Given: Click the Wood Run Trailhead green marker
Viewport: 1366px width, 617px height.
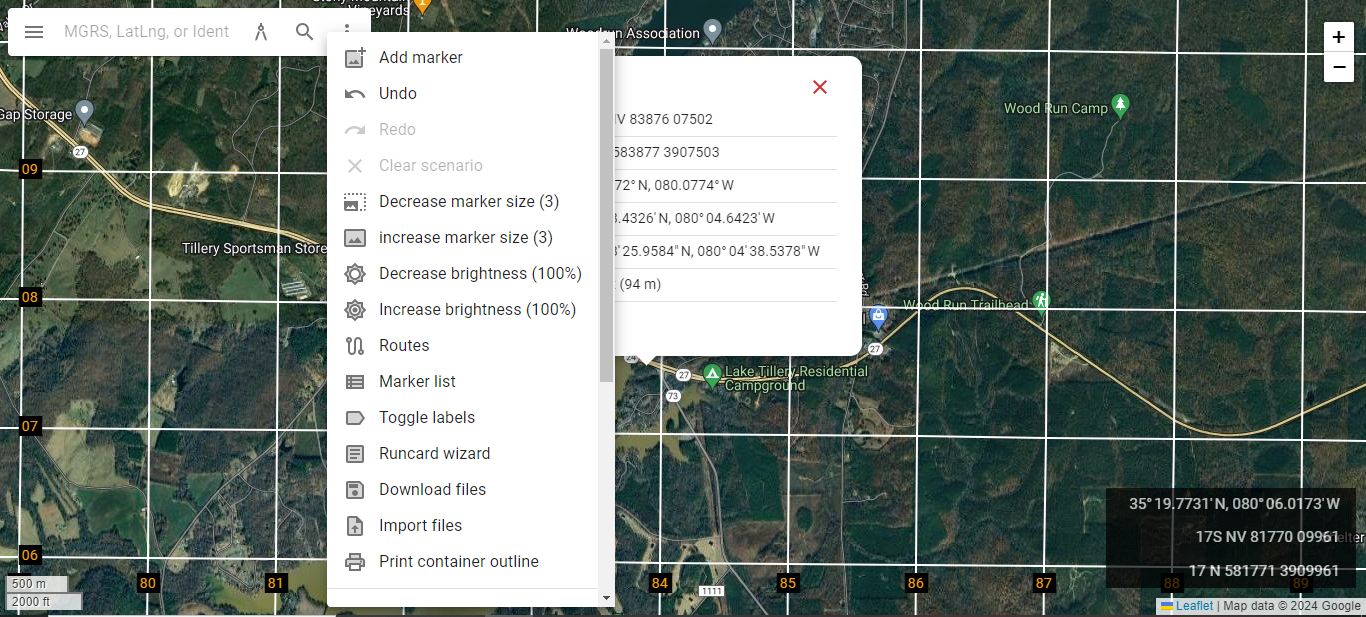Looking at the screenshot, I should 1040,302.
